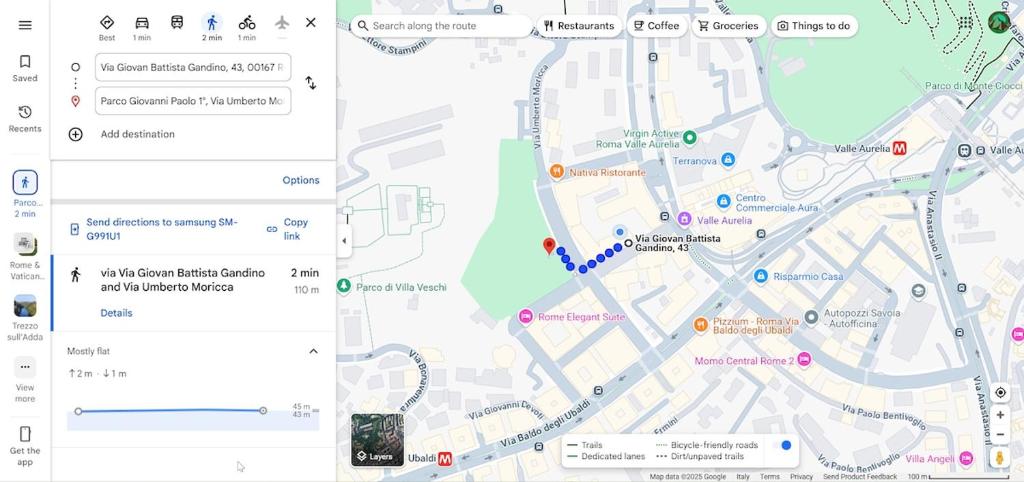
Task: Open Saved places tab
Action: pos(25,68)
